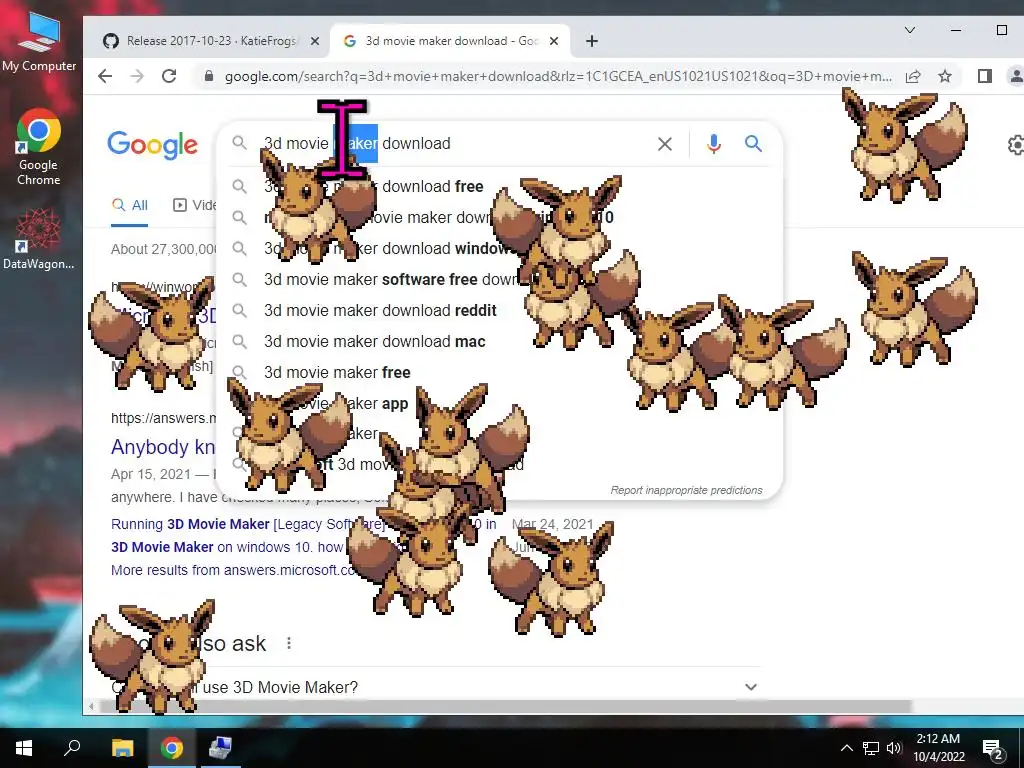1024x768 pixels.
Task: Click Chrome icon in taskbar
Action: tap(172, 748)
